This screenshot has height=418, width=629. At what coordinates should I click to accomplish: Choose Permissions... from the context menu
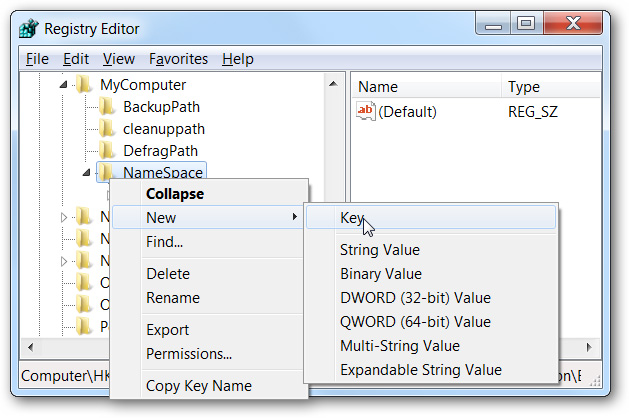point(189,354)
